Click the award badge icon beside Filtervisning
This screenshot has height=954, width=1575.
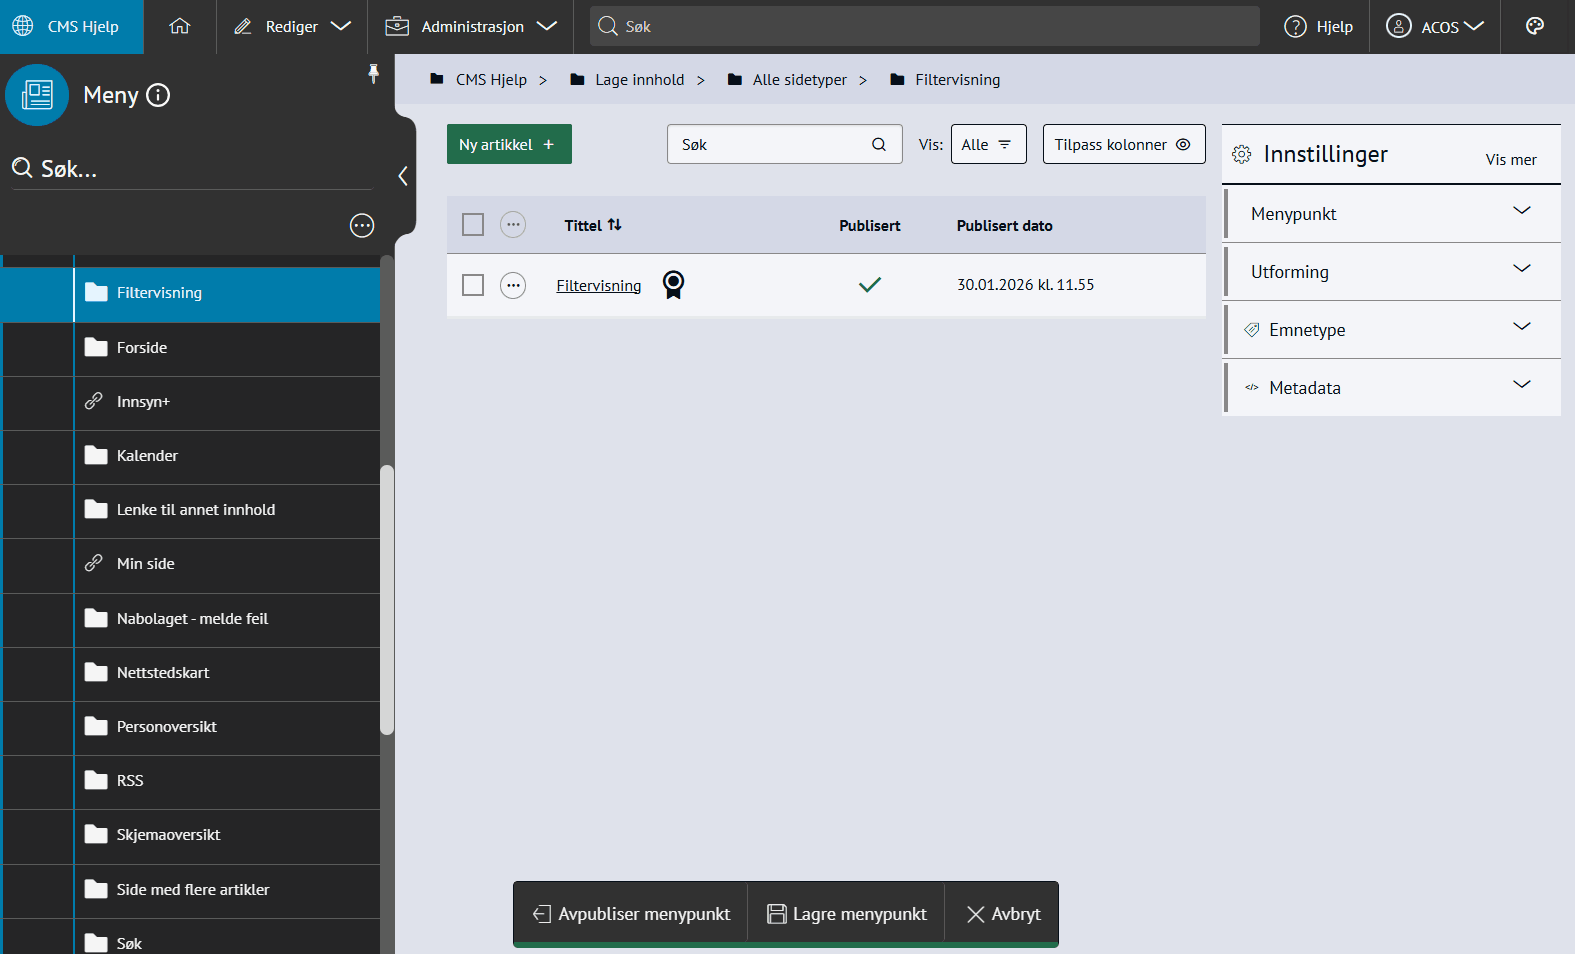click(674, 285)
